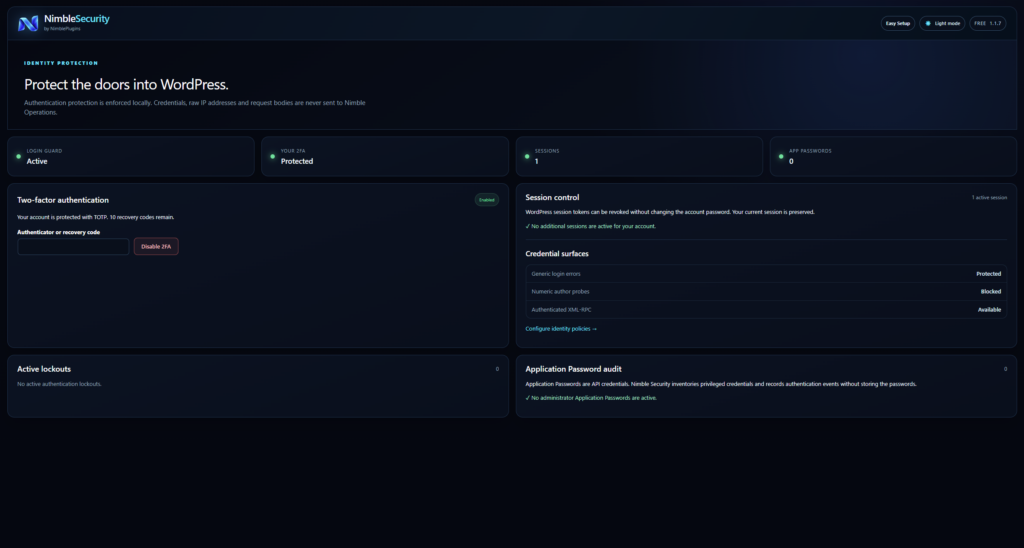The image size is (1024, 548).
Task: Open Configure identity policies link
Action: point(561,329)
